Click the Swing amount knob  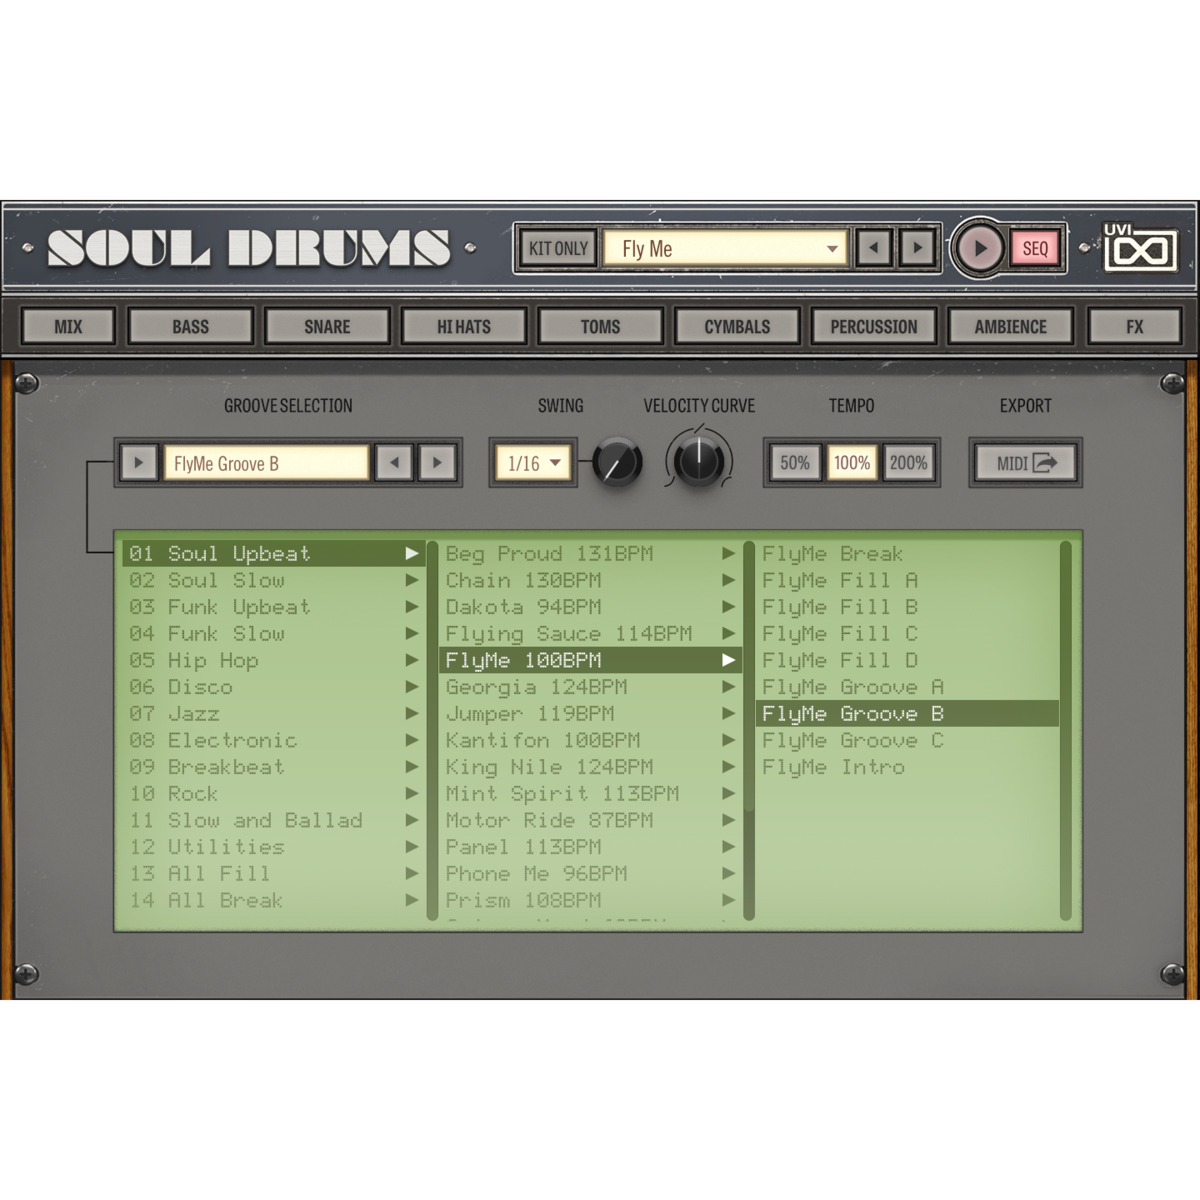point(617,463)
